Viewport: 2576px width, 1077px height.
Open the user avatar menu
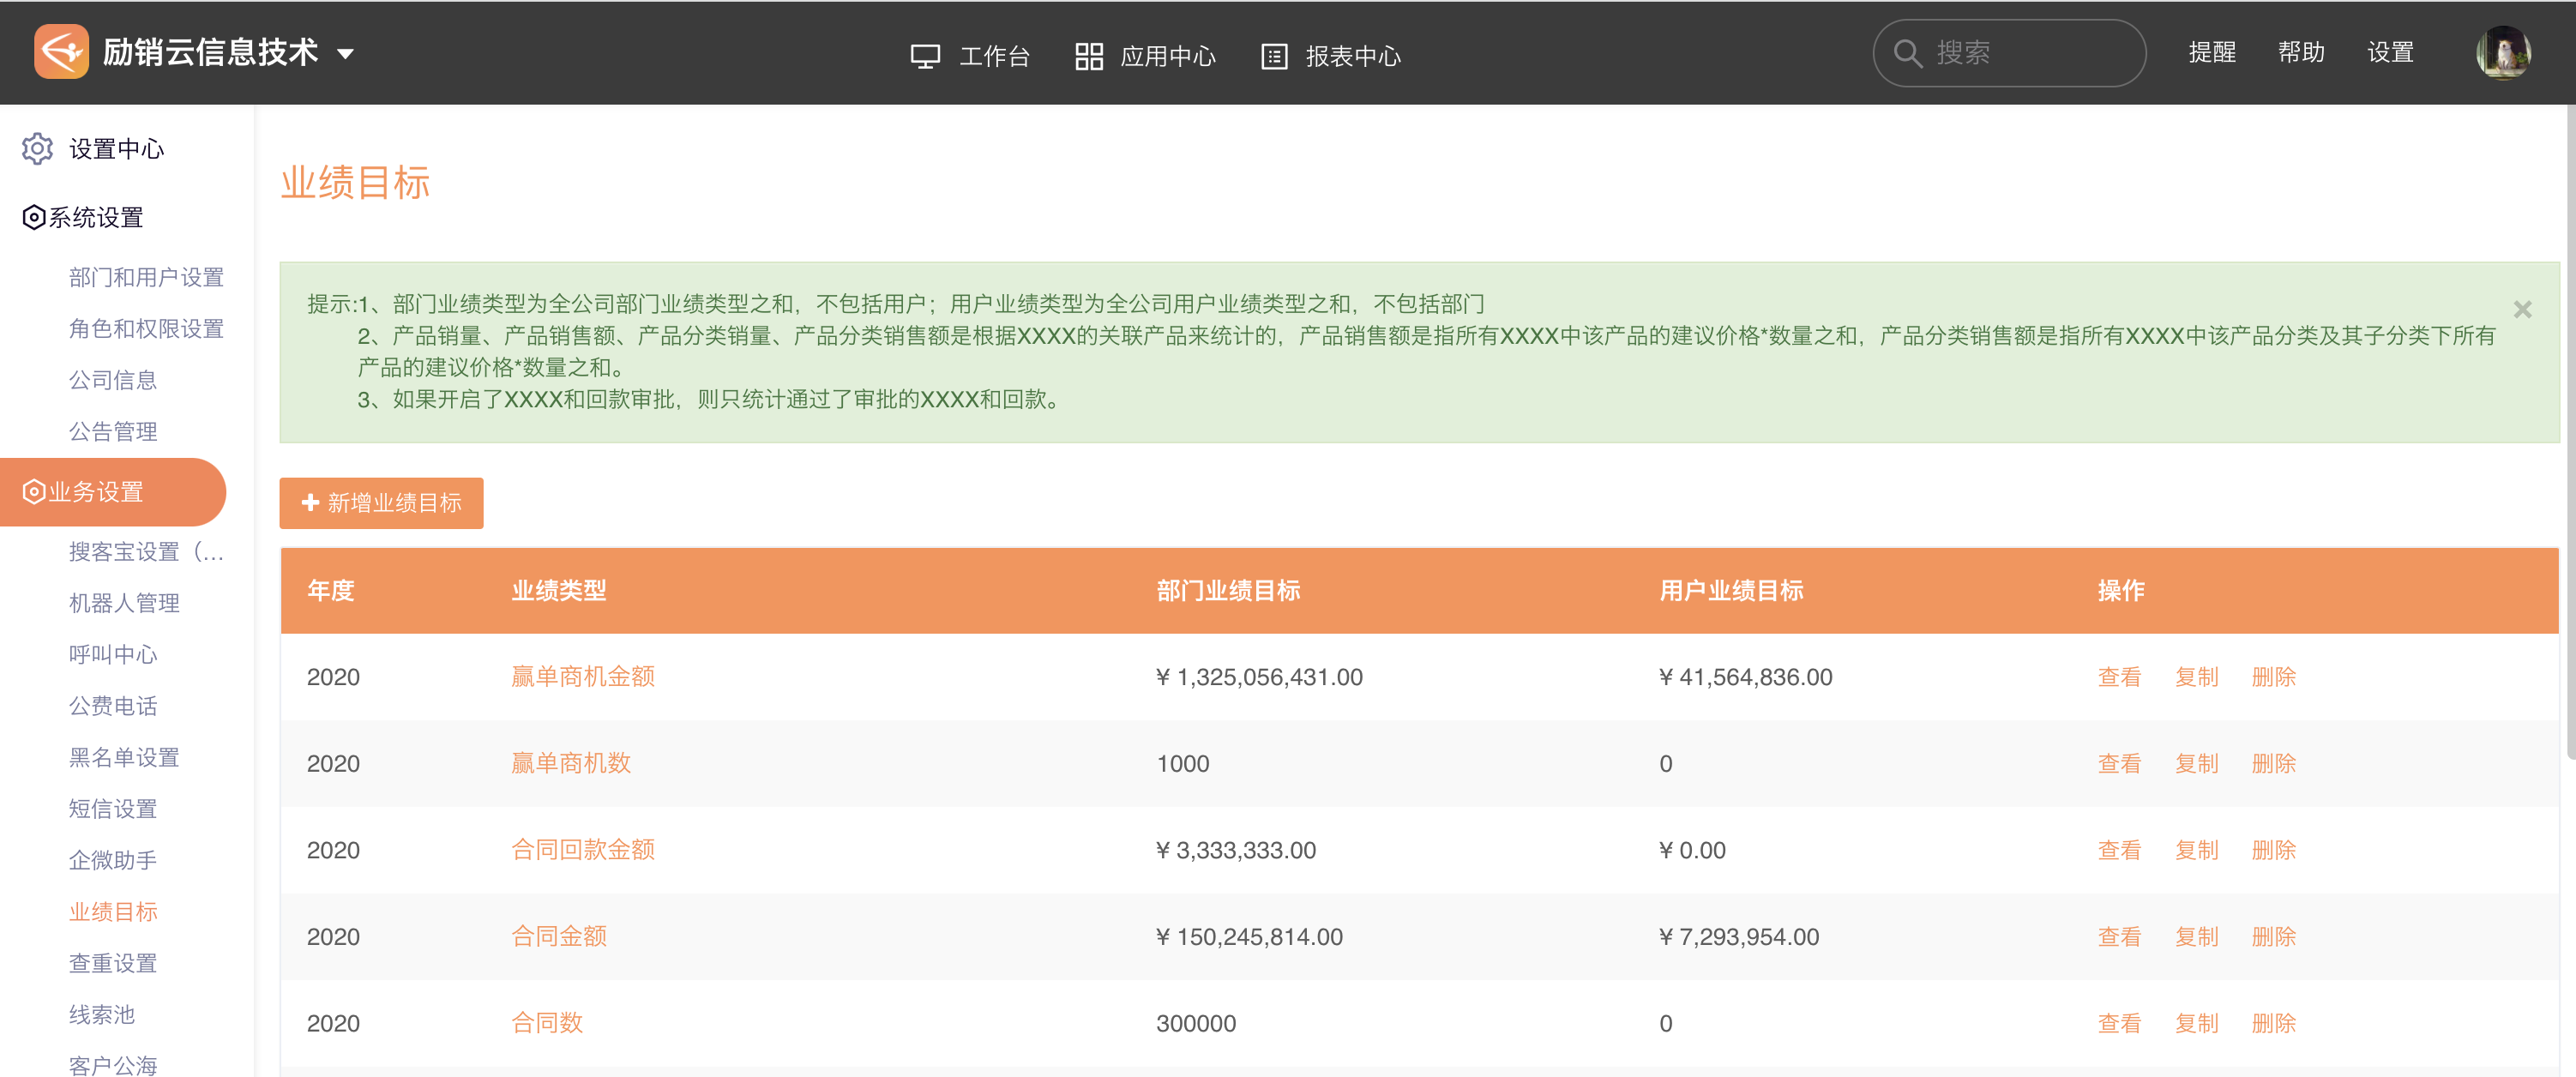(2502, 53)
